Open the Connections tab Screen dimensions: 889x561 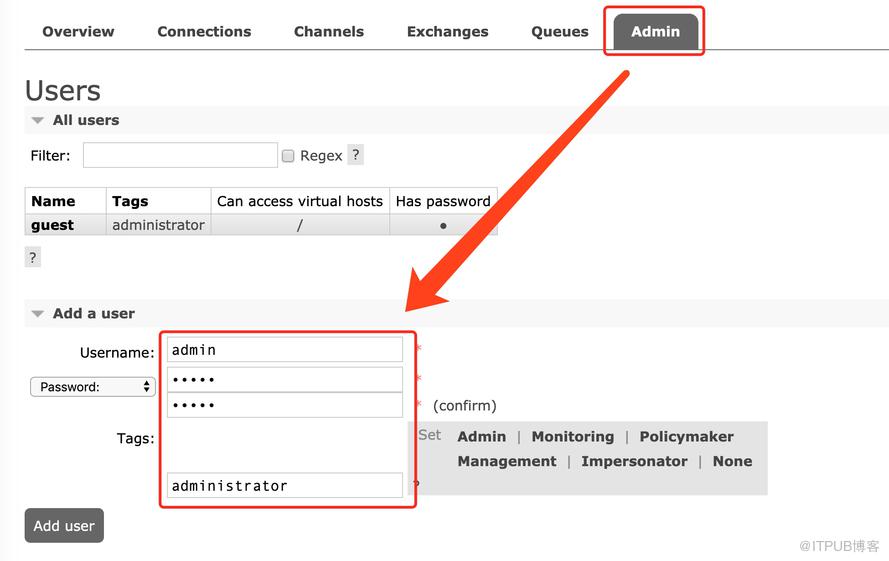point(204,32)
